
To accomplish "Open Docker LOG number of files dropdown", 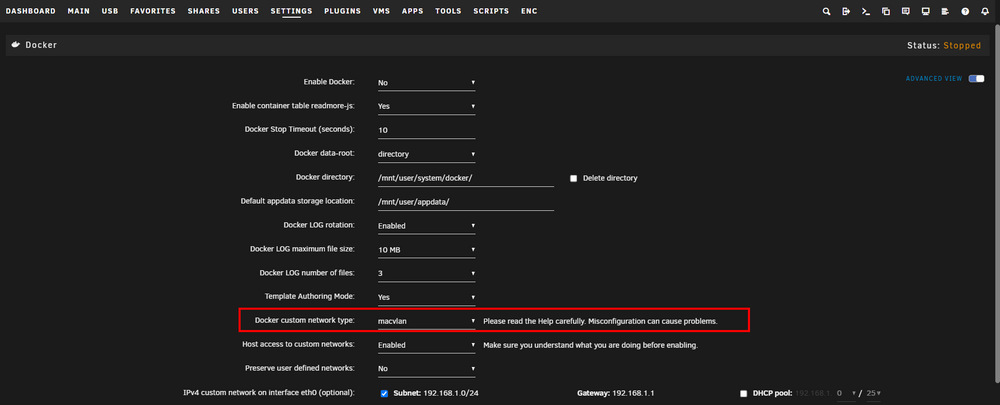I will pos(426,274).
